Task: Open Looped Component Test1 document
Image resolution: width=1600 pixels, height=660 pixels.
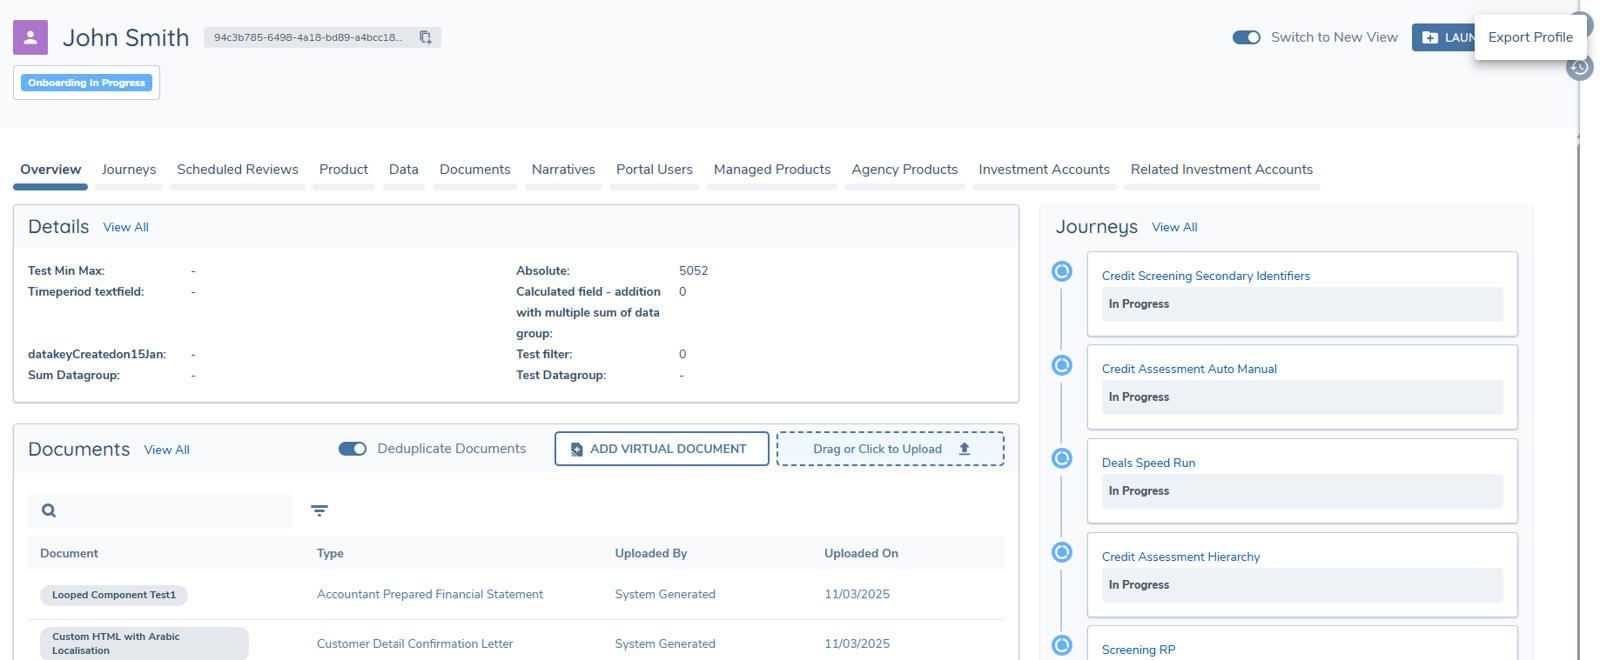Action: [114, 595]
